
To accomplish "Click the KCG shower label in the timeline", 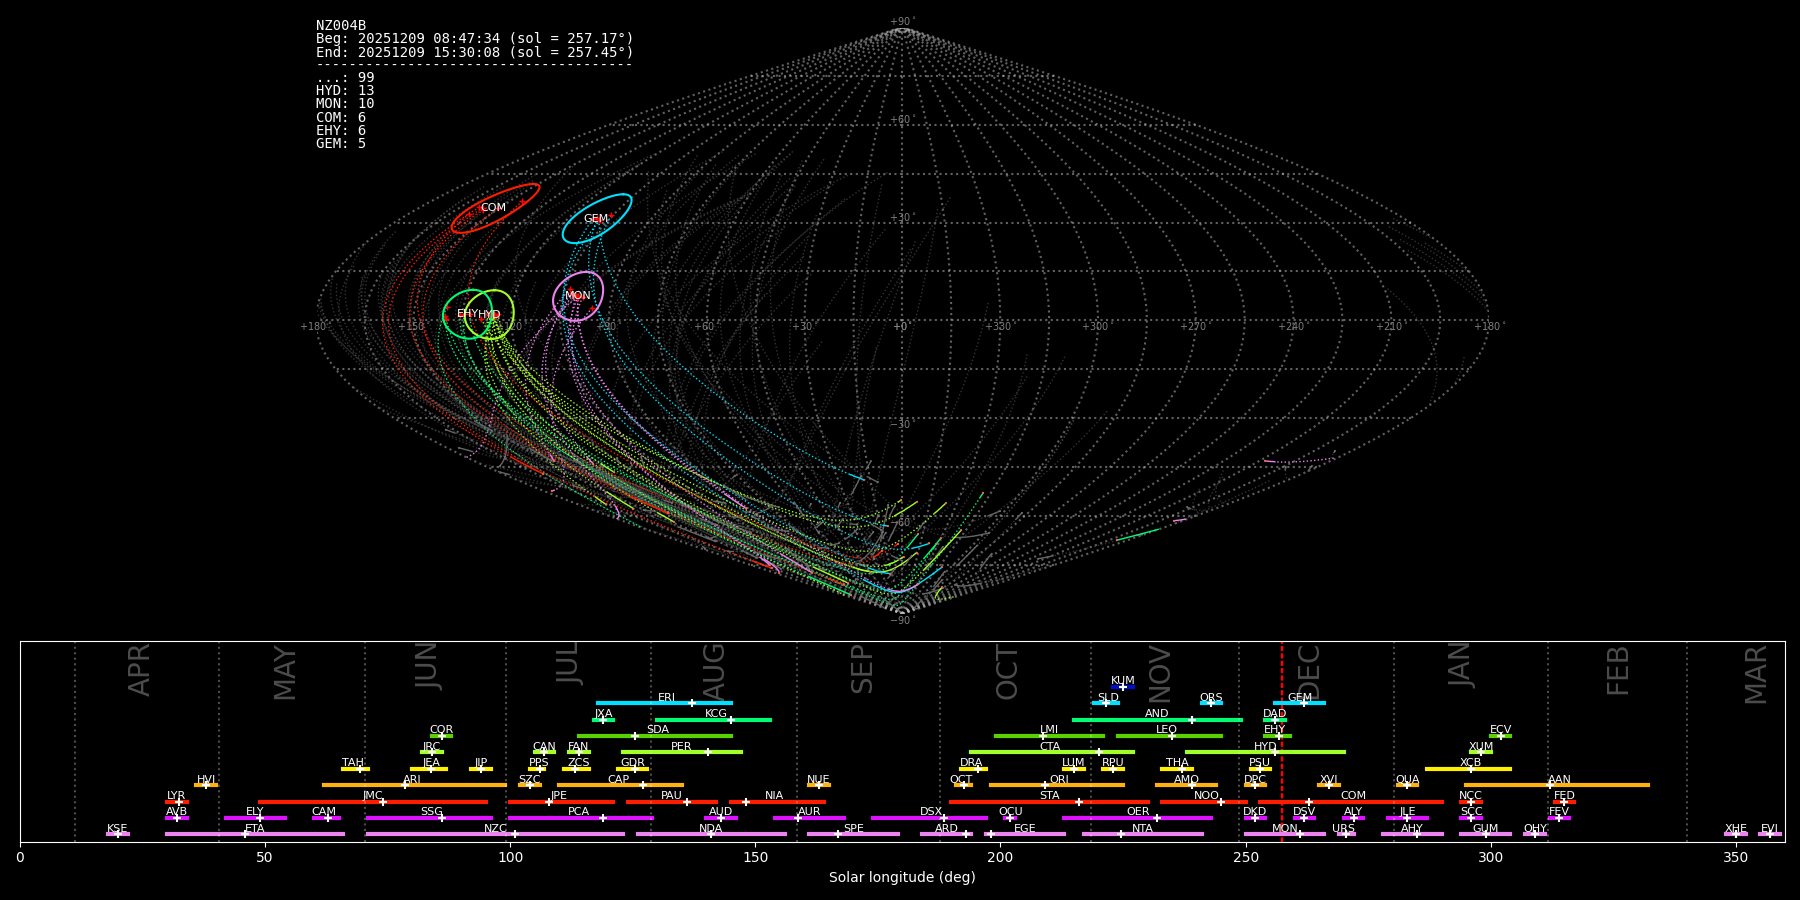I will (x=716, y=714).
